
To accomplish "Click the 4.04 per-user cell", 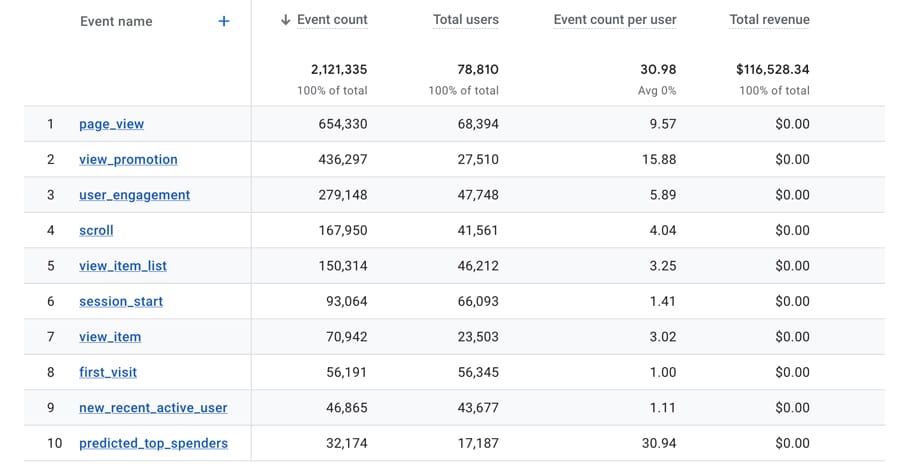I will (x=663, y=230).
